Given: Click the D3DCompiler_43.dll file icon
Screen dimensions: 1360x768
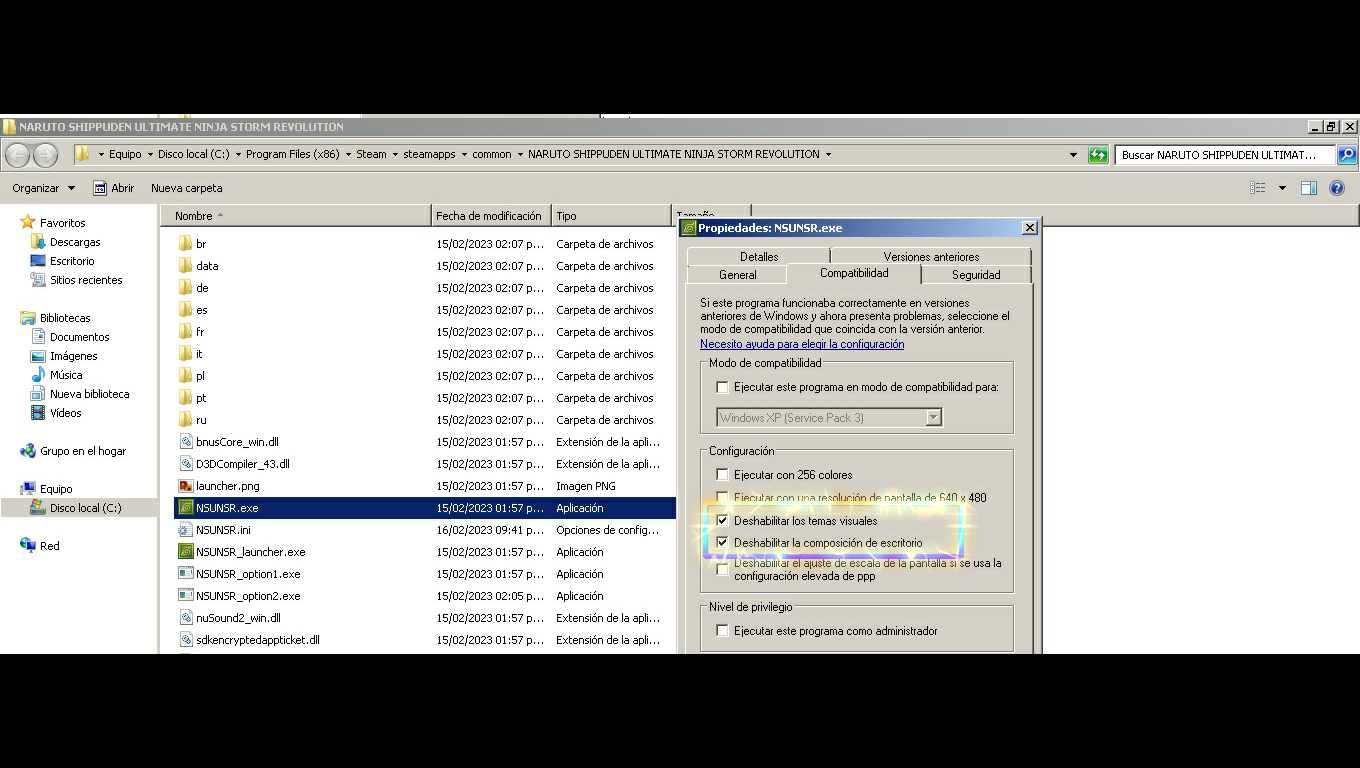Looking at the screenshot, I should coord(185,464).
